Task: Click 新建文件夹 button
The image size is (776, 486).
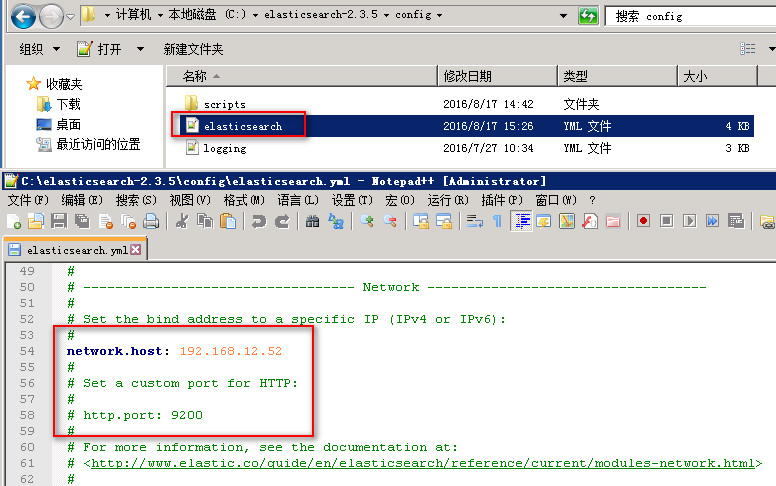Action: (x=193, y=49)
